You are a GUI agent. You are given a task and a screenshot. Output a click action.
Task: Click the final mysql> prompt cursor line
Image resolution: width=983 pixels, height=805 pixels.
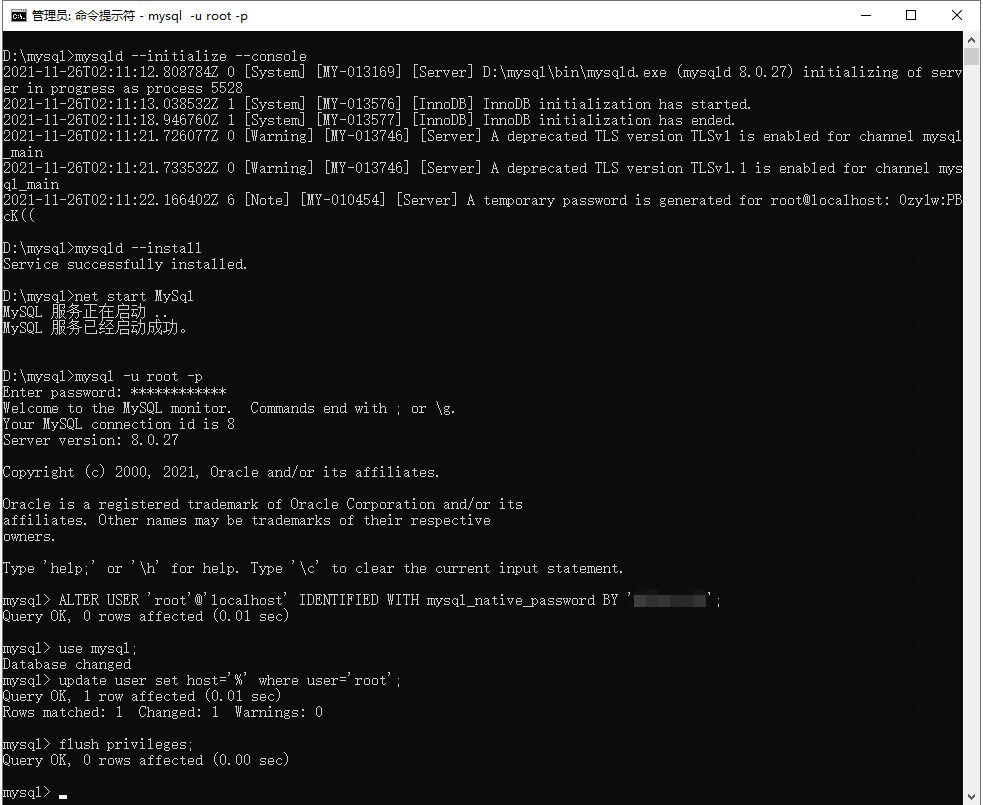pyautogui.click(x=35, y=792)
